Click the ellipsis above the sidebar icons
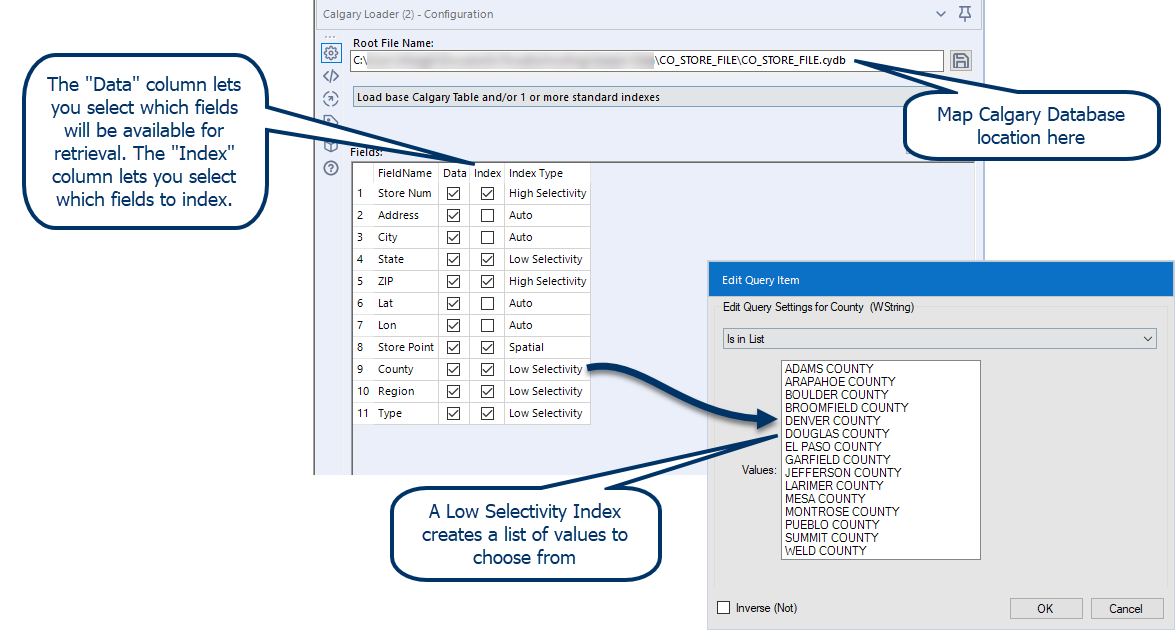Image resolution: width=1175 pixels, height=630 pixels. [x=331, y=35]
